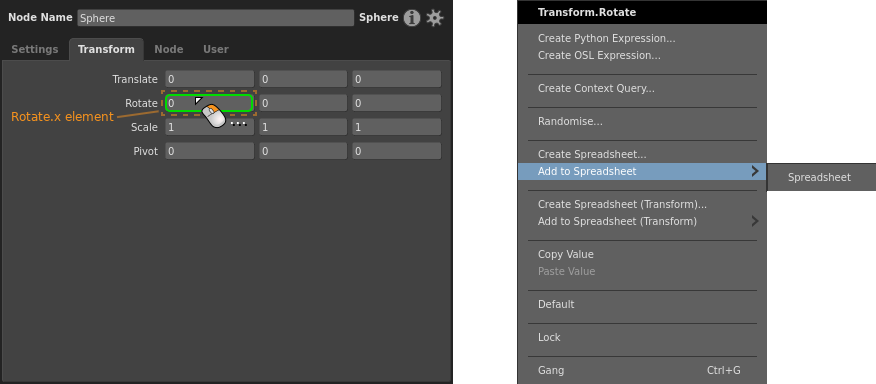This screenshot has width=876, height=384.
Task: Click the Node Name text field
Action: point(216,18)
